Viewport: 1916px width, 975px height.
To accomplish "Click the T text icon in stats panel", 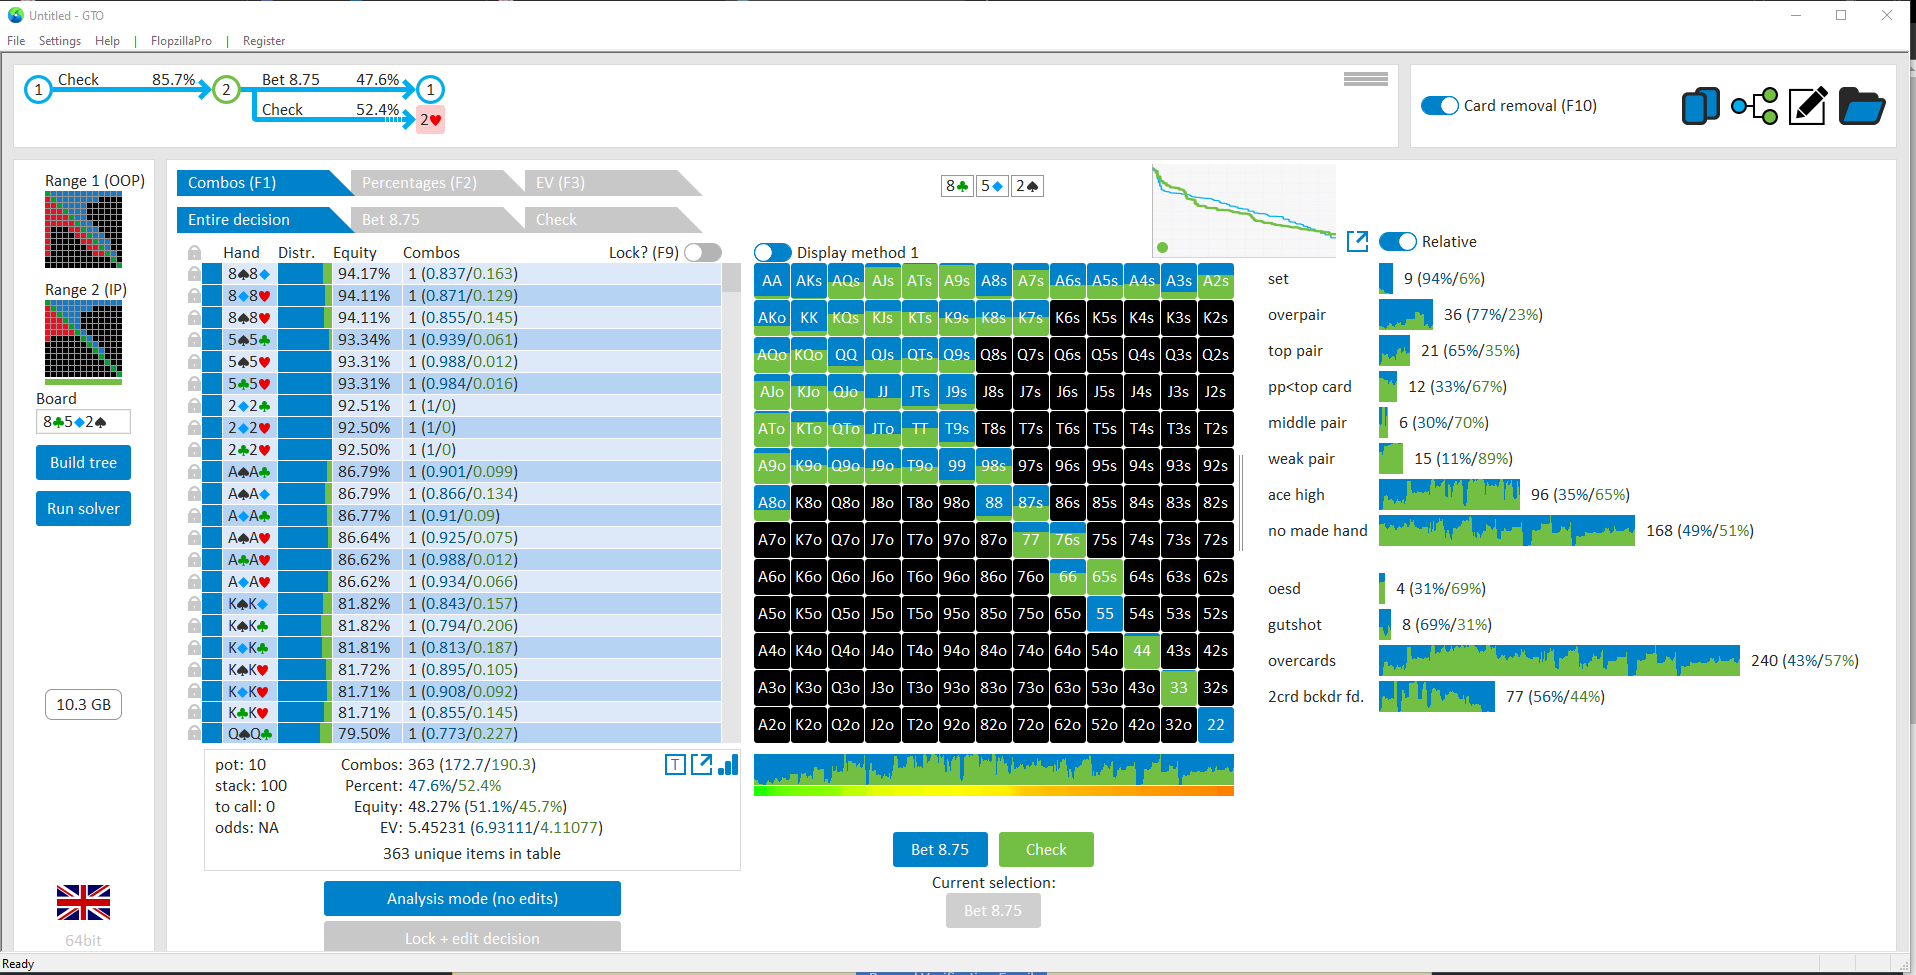I will 675,765.
